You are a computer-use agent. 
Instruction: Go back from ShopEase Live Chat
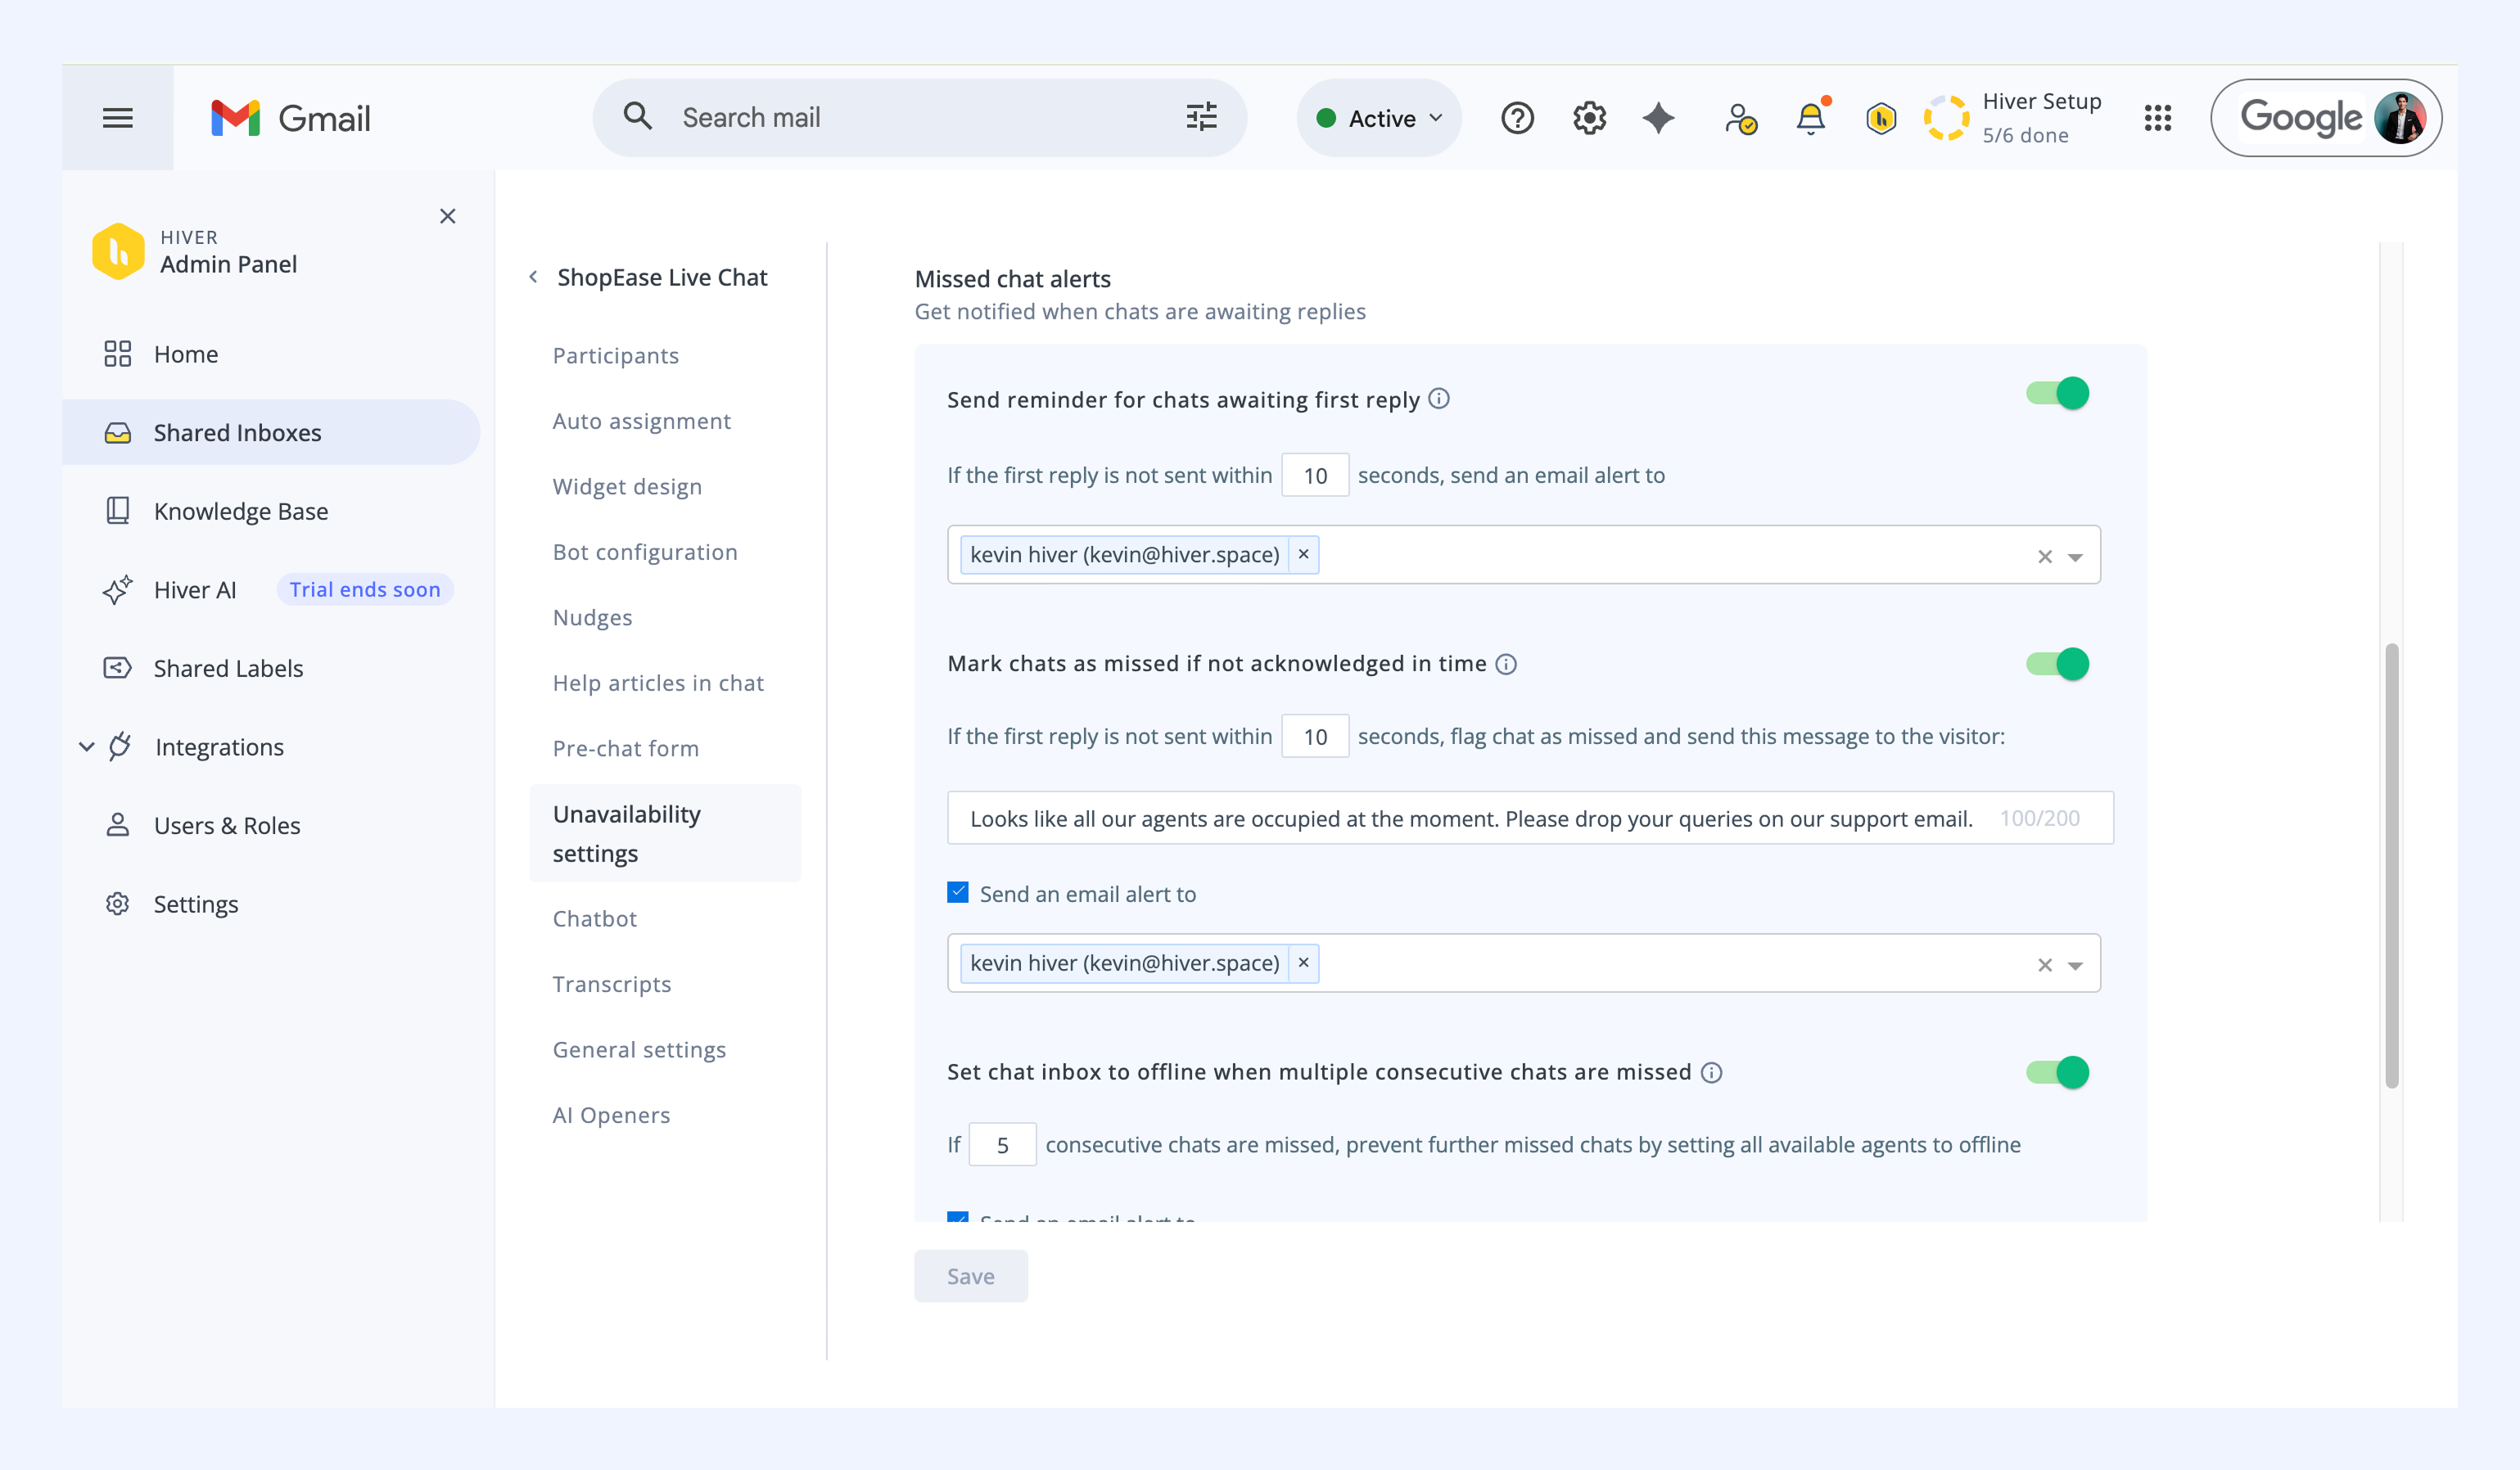click(533, 277)
